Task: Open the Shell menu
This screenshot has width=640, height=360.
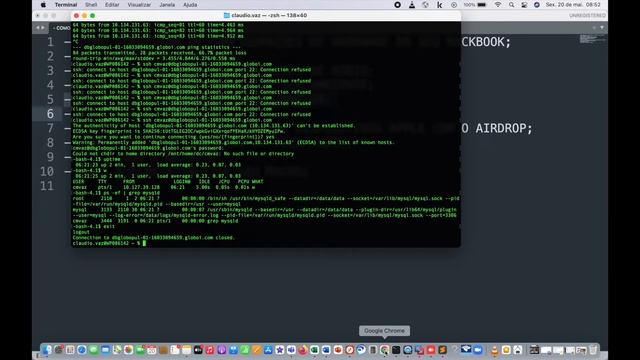Action: point(91,5)
